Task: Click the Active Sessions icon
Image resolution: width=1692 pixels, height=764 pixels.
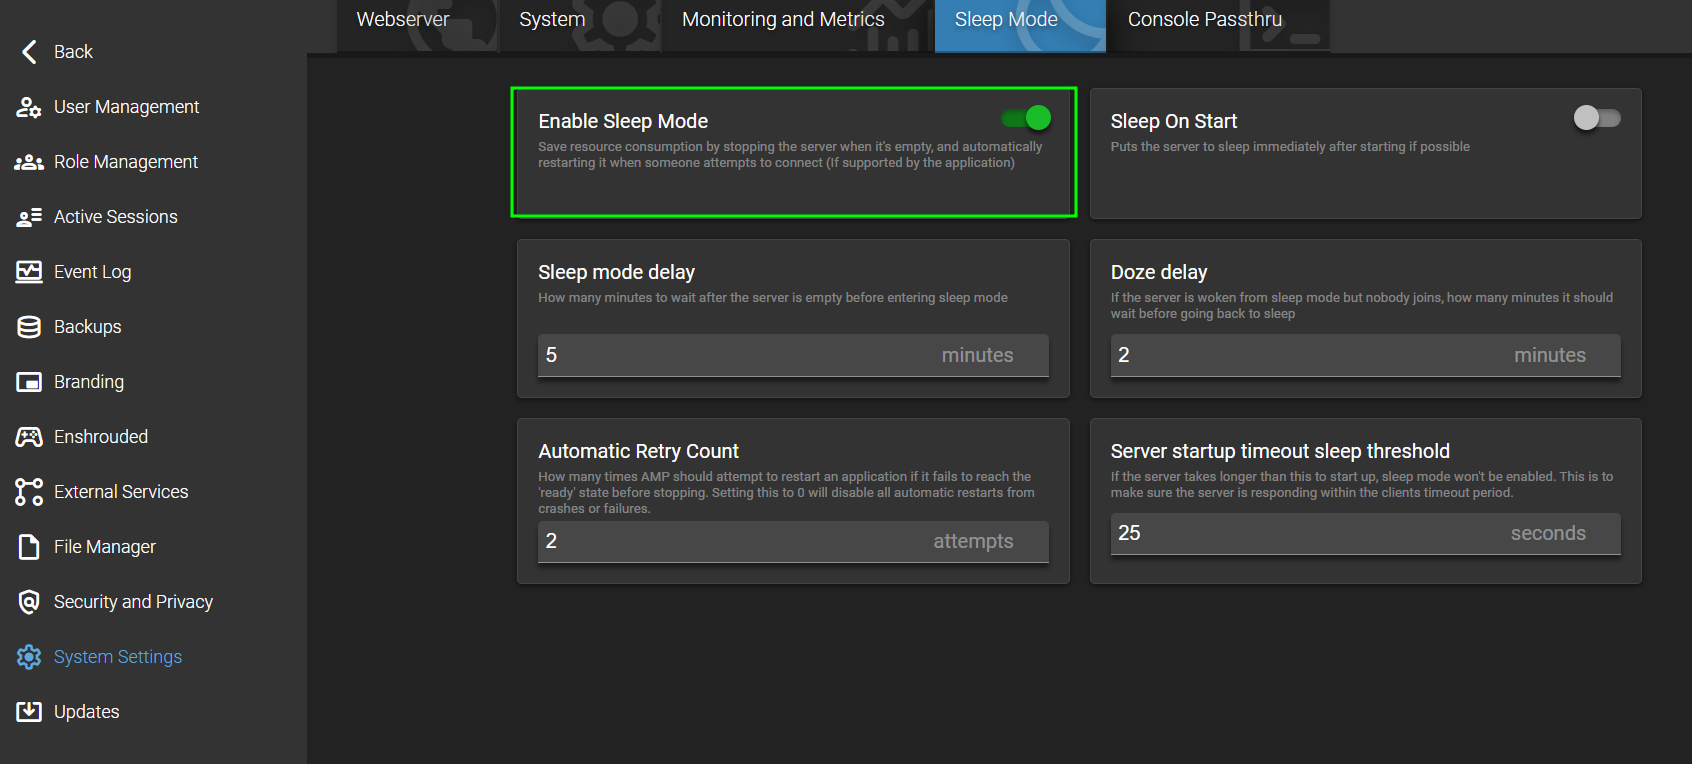Action: [29, 217]
